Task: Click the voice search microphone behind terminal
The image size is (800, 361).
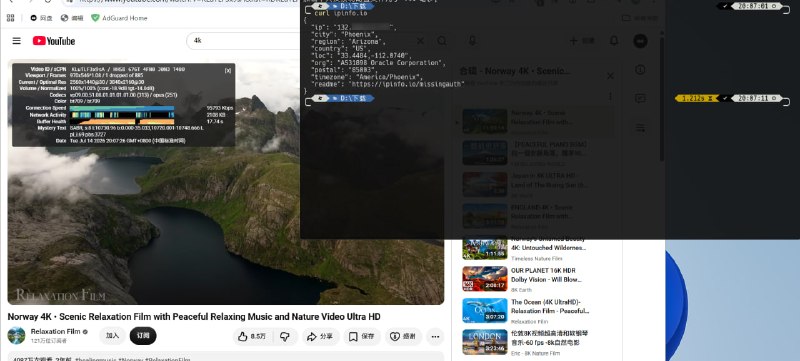Action: pos(473,41)
